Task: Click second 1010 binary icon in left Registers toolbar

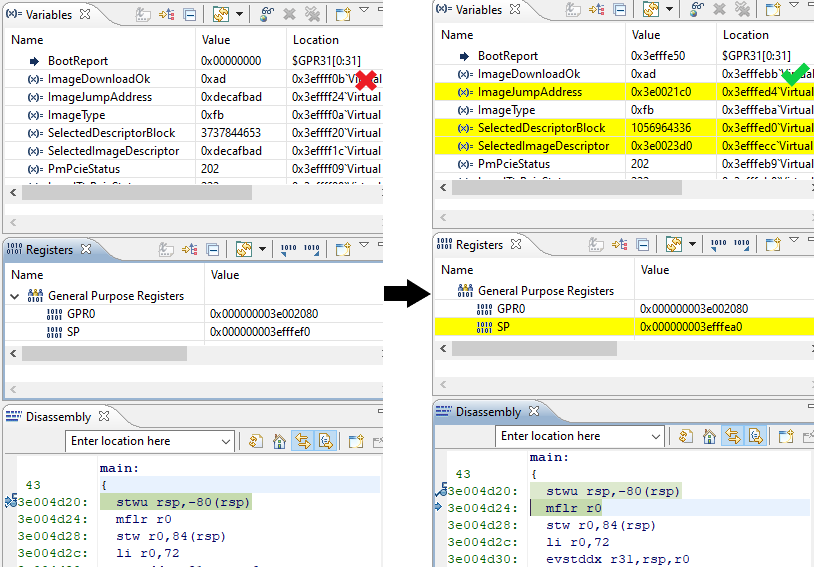Action: tap(312, 250)
